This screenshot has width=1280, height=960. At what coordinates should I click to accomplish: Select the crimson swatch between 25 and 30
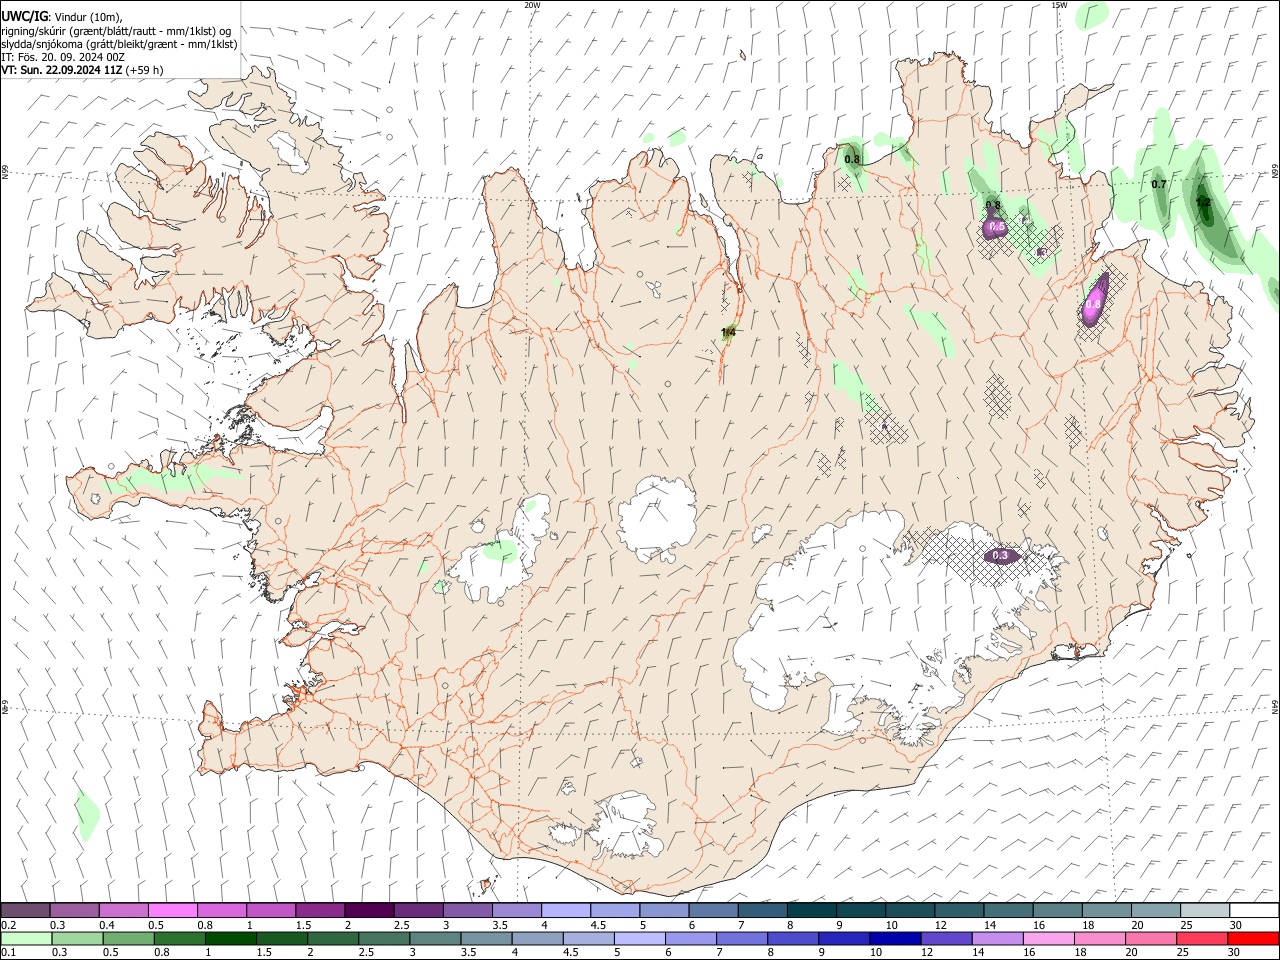point(1202,939)
